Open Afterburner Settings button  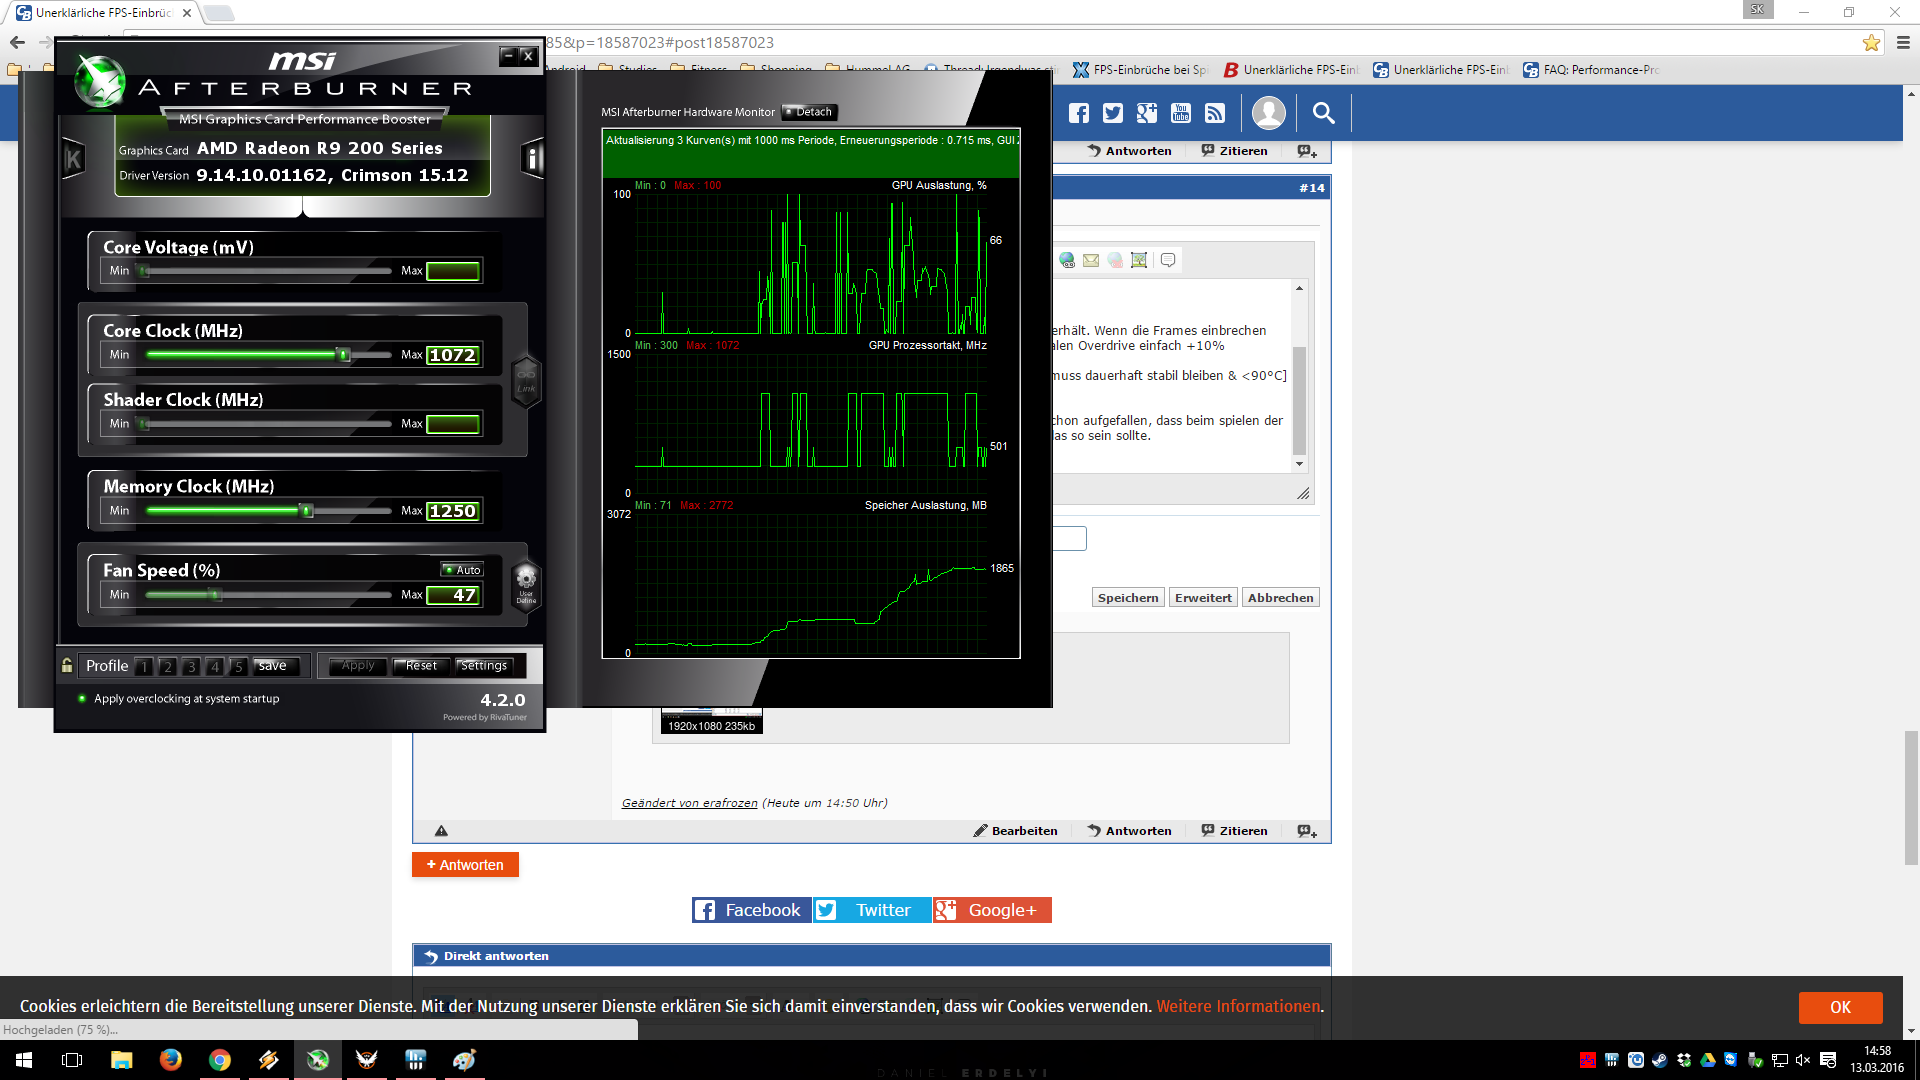tap(484, 666)
